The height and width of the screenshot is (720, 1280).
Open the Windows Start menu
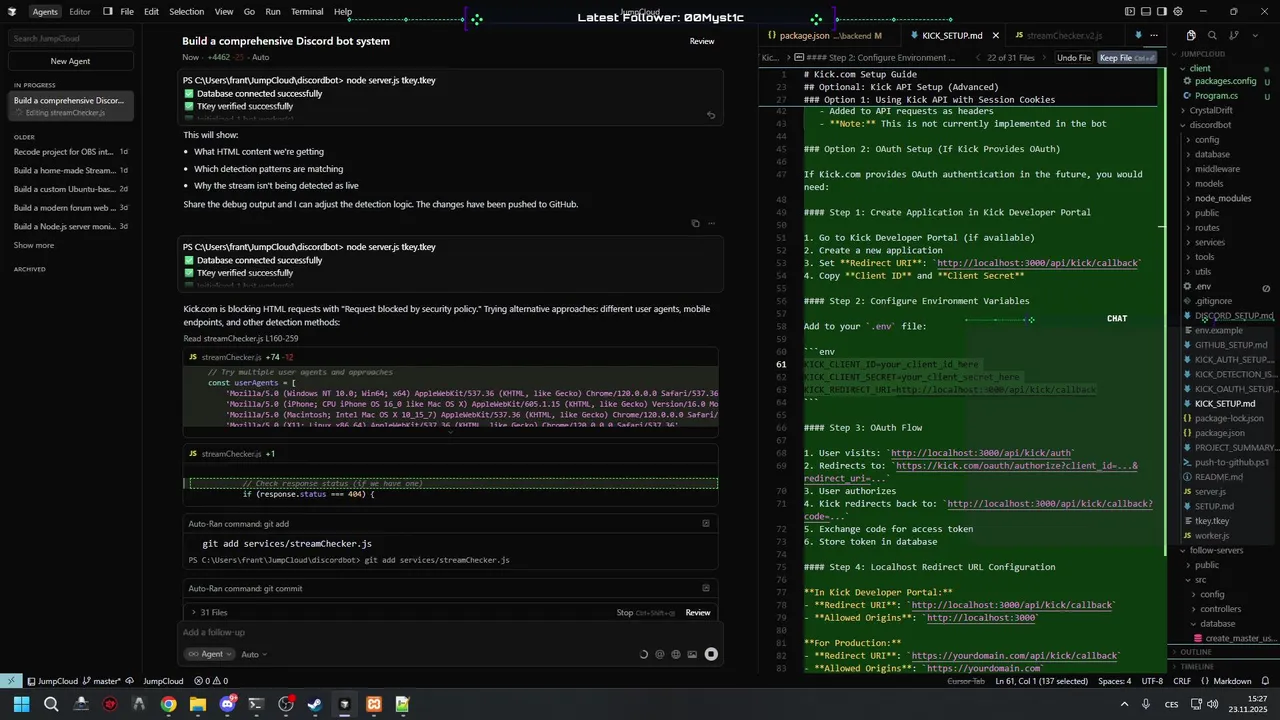21,704
